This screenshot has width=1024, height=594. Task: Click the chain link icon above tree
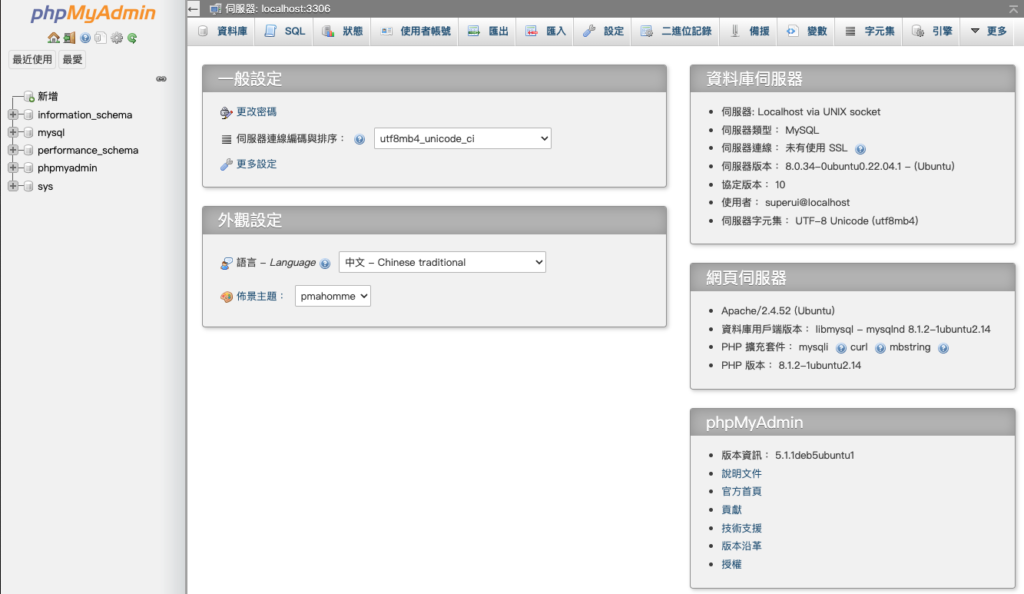(x=161, y=79)
